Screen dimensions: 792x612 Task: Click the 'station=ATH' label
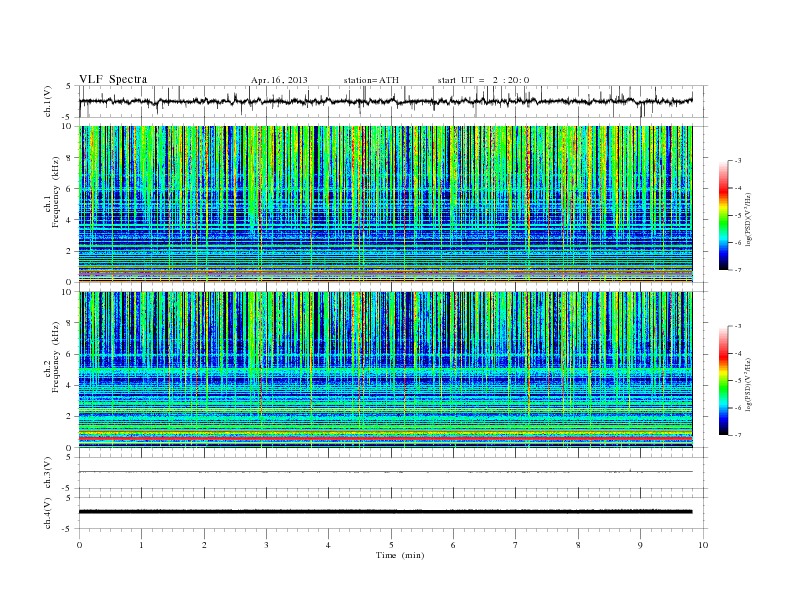click(x=371, y=80)
